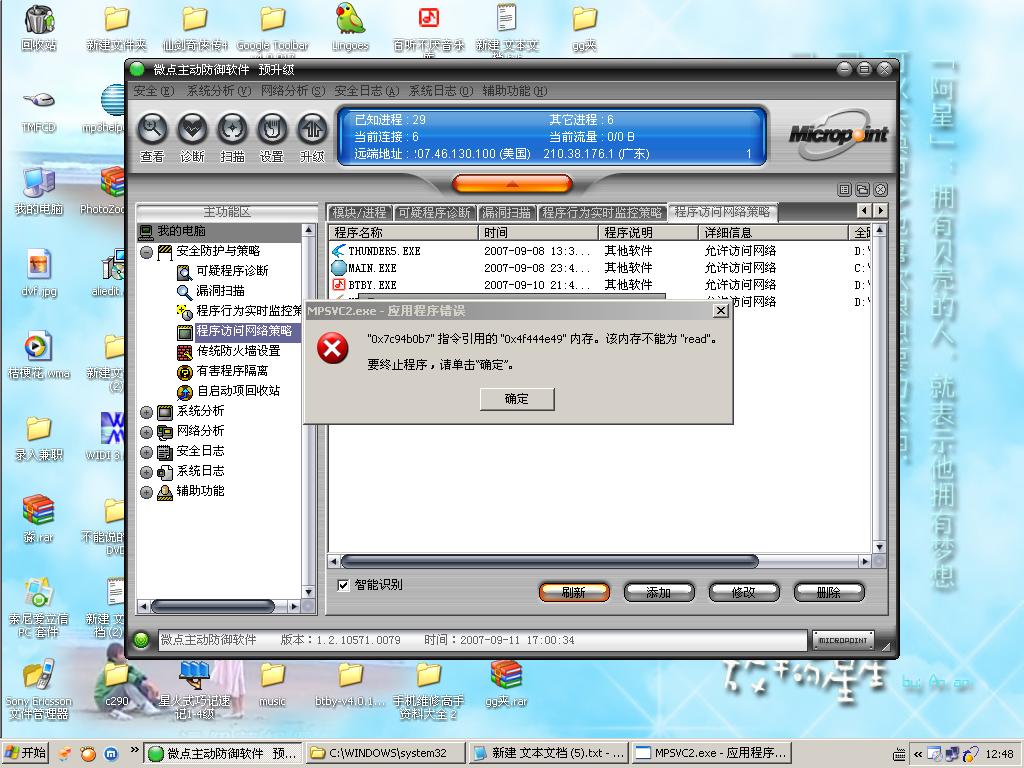
Task: Open the music desktop folder
Action: 272,683
